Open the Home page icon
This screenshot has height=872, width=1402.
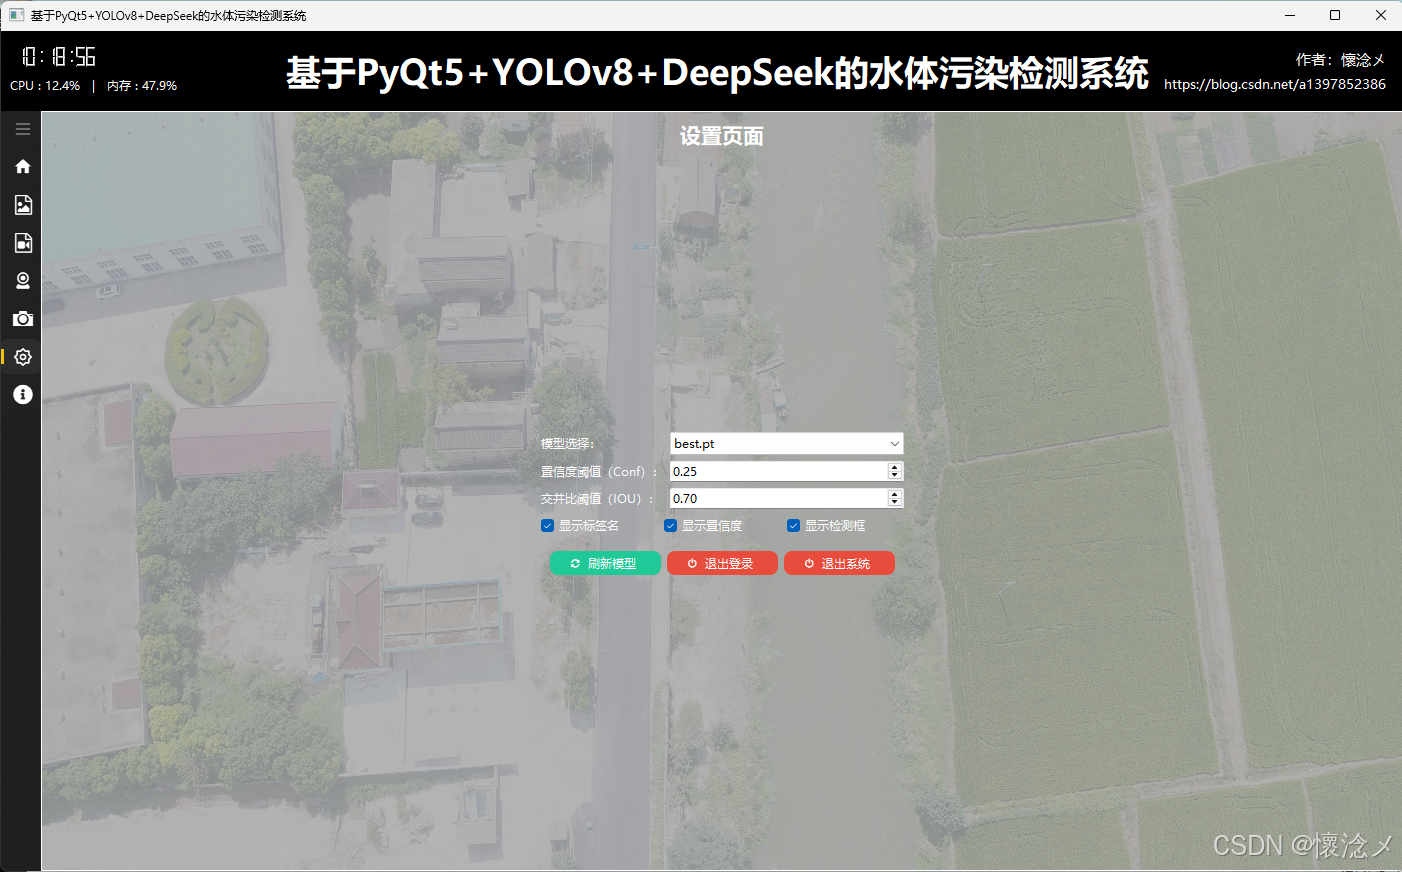tap(22, 167)
